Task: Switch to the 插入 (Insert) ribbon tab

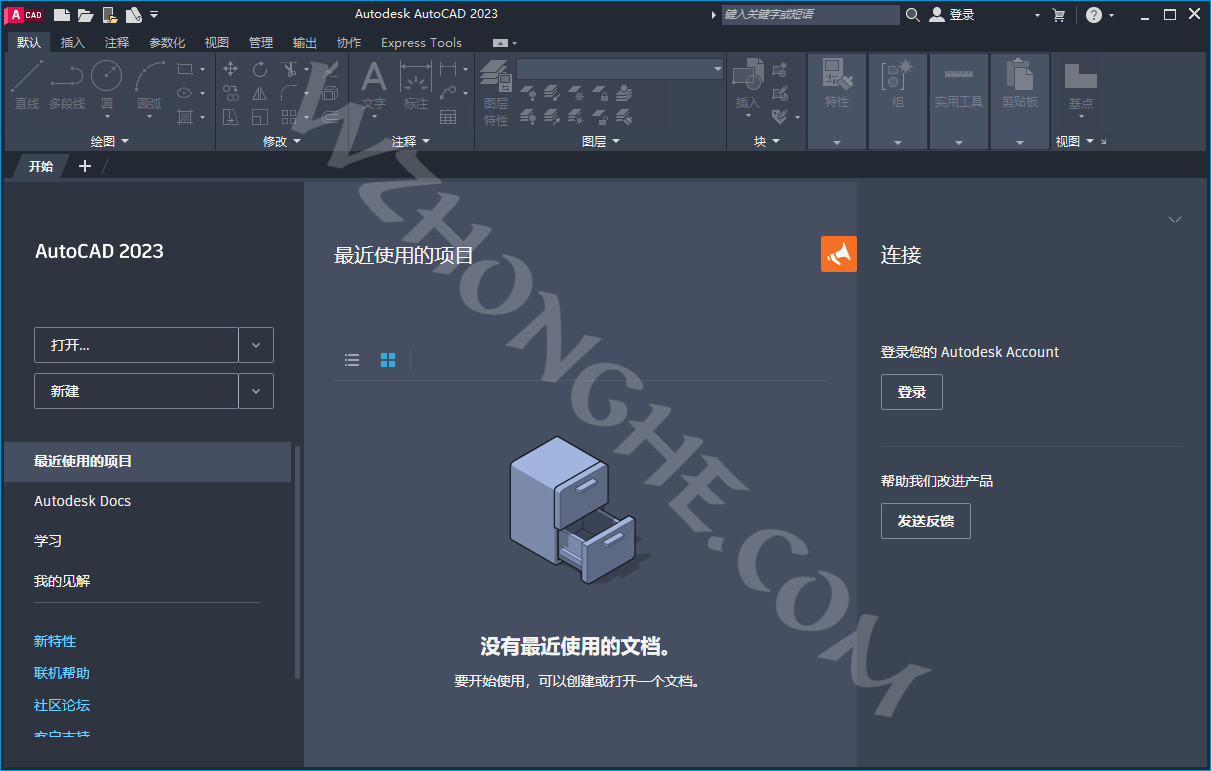Action: (72, 42)
